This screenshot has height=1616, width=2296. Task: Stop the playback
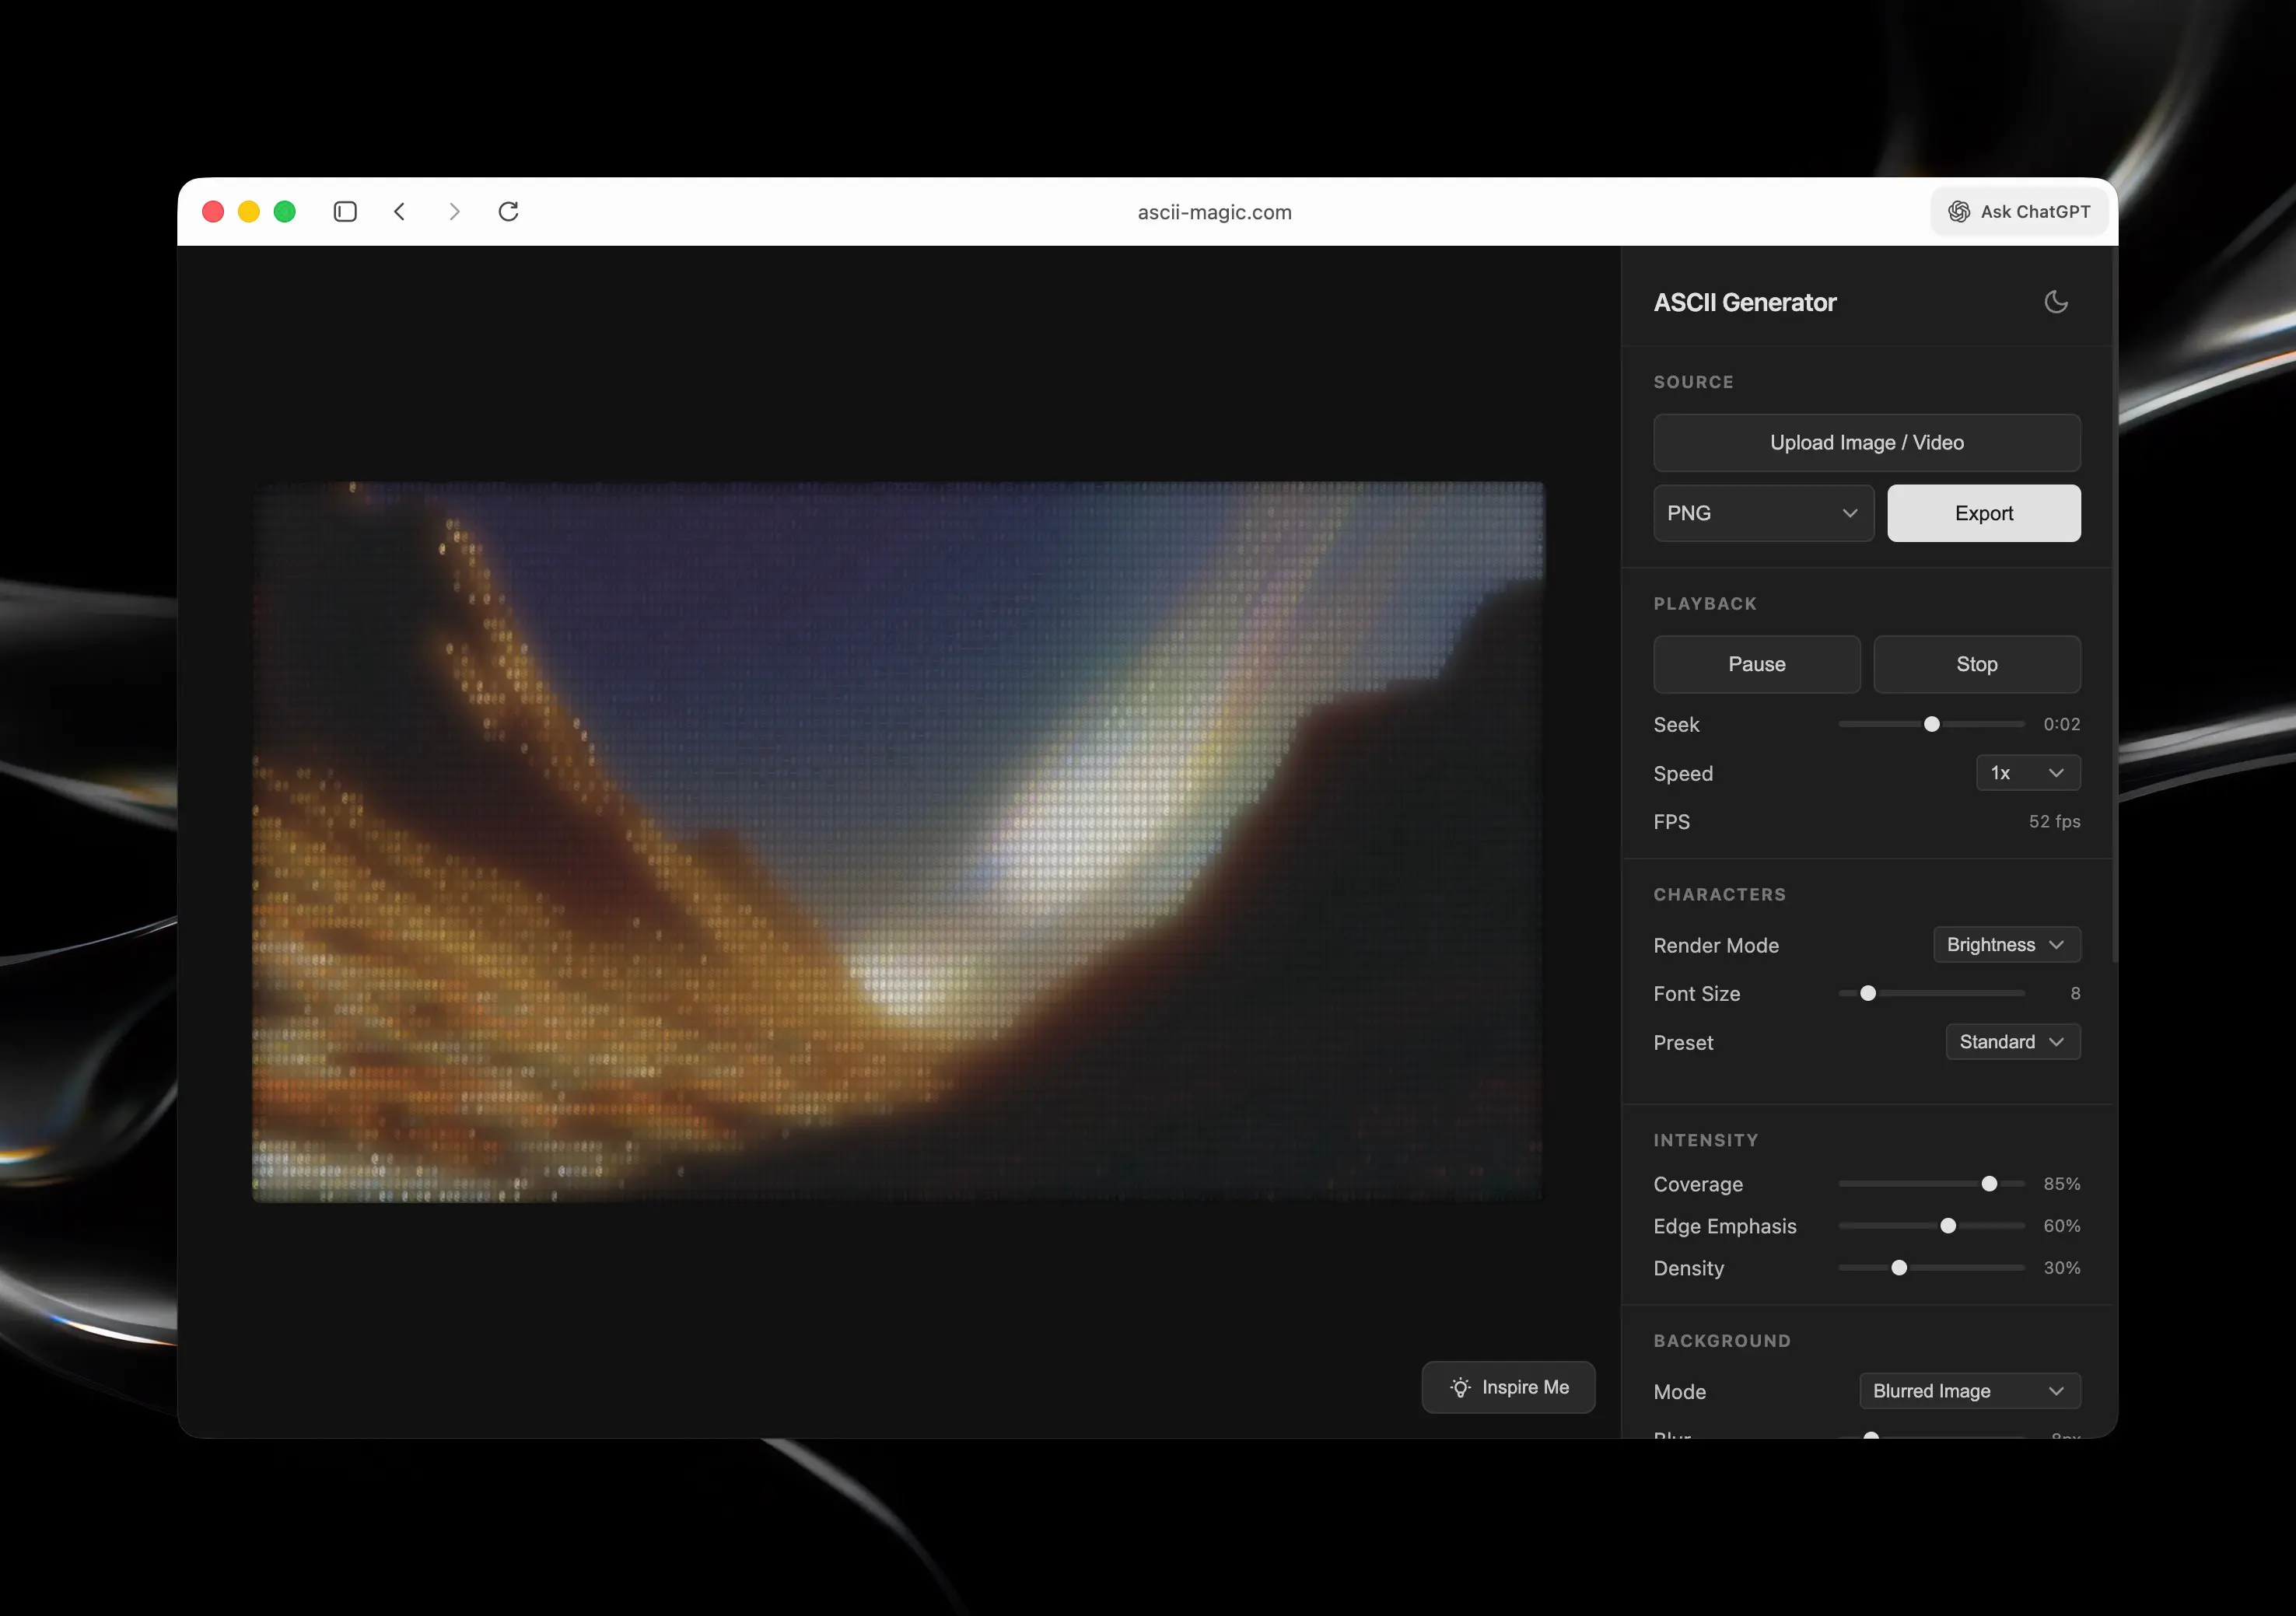(x=1976, y=664)
